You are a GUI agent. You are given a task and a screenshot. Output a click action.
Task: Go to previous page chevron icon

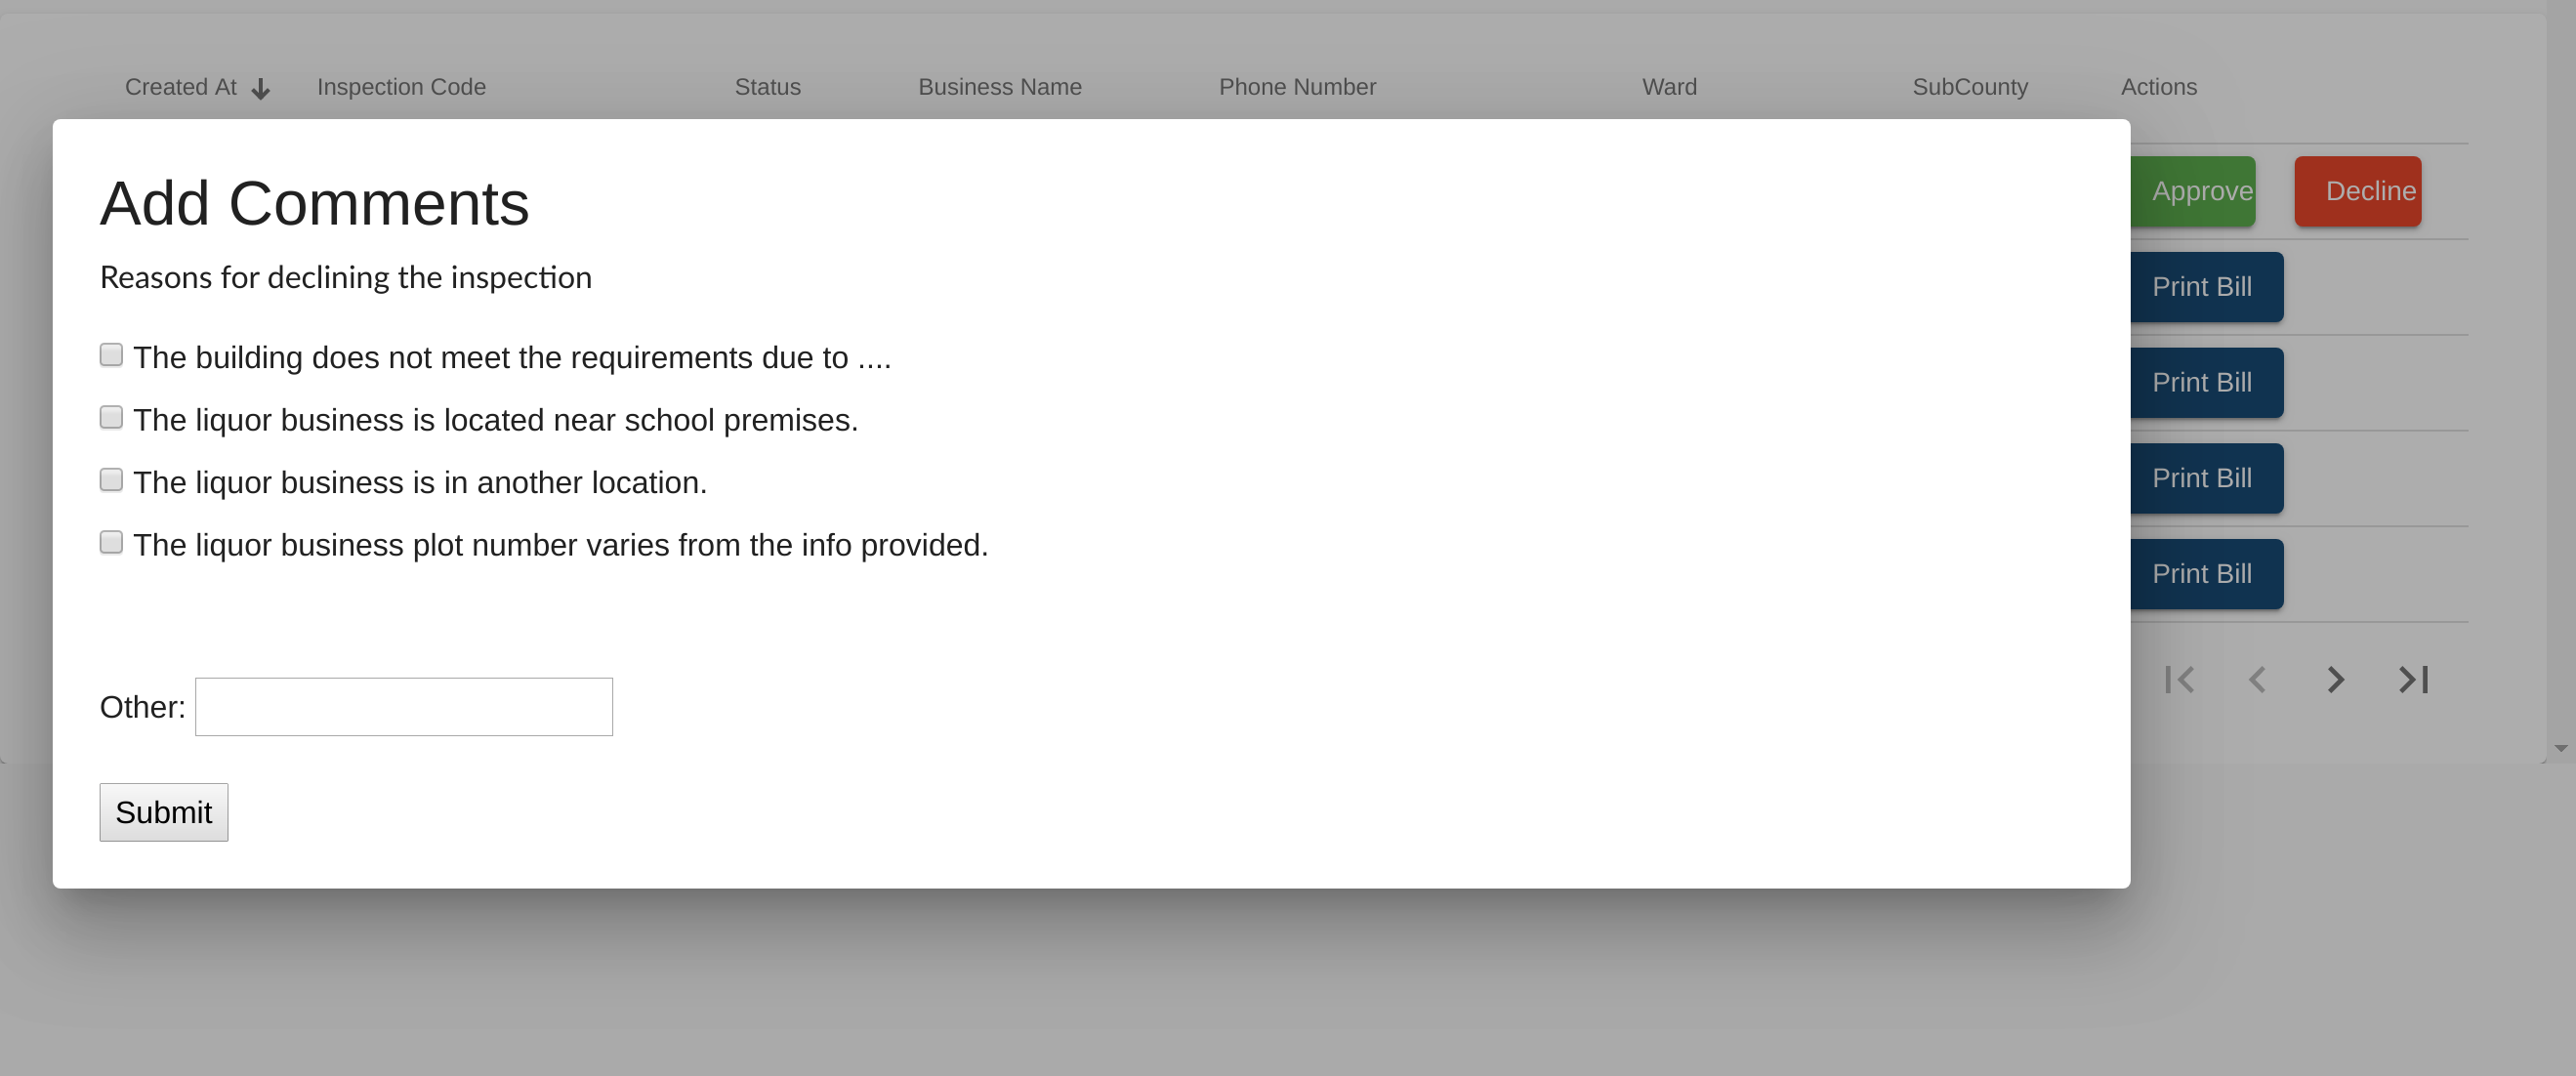pyautogui.click(x=2257, y=680)
